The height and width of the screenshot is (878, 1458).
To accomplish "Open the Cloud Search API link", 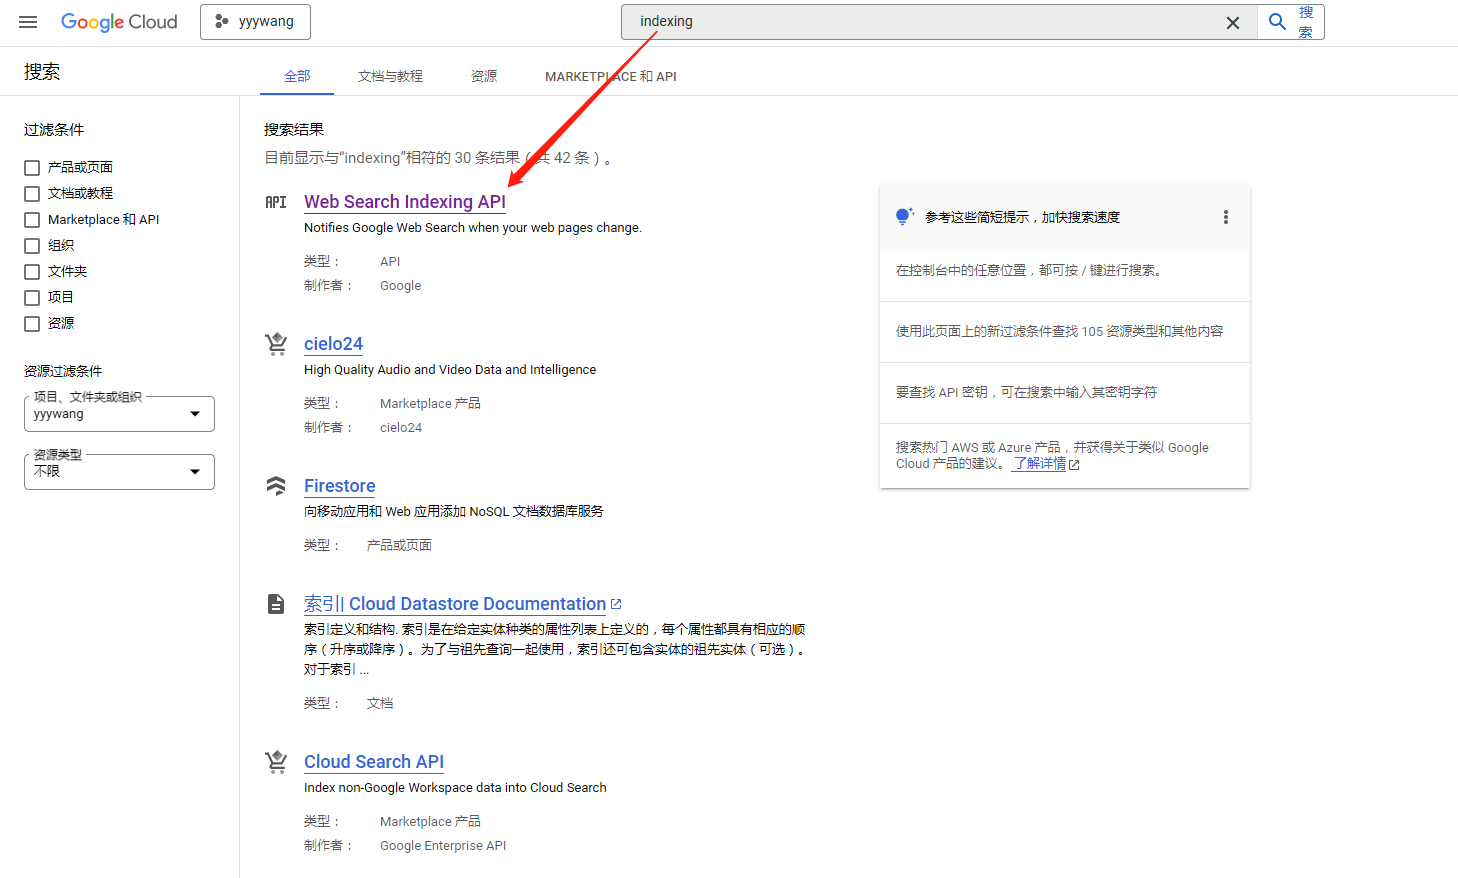I will (373, 762).
